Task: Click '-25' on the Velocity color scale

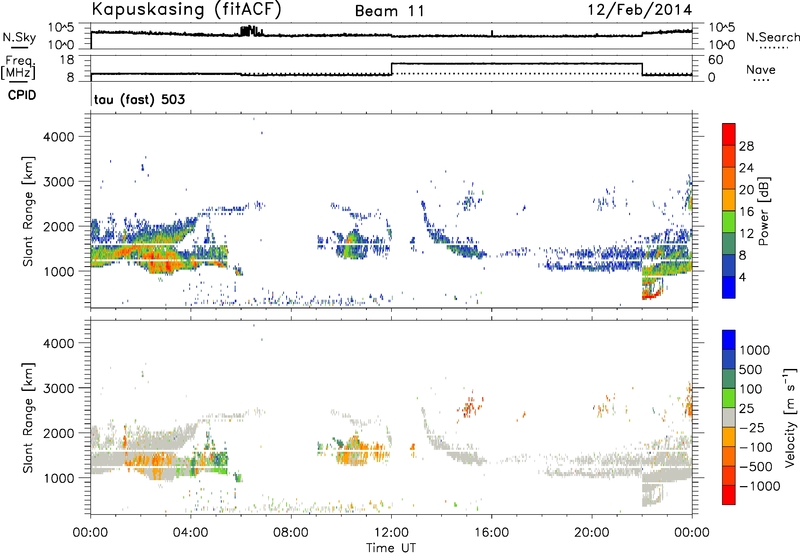Action: tap(752, 427)
